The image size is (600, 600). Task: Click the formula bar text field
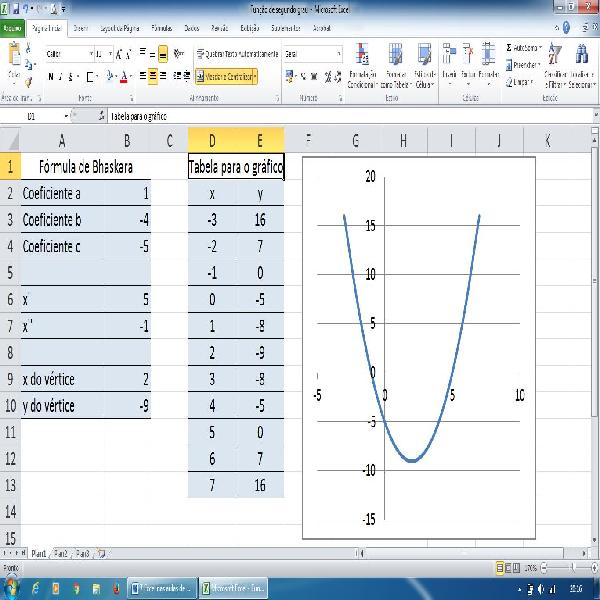click(x=350, y=116)
